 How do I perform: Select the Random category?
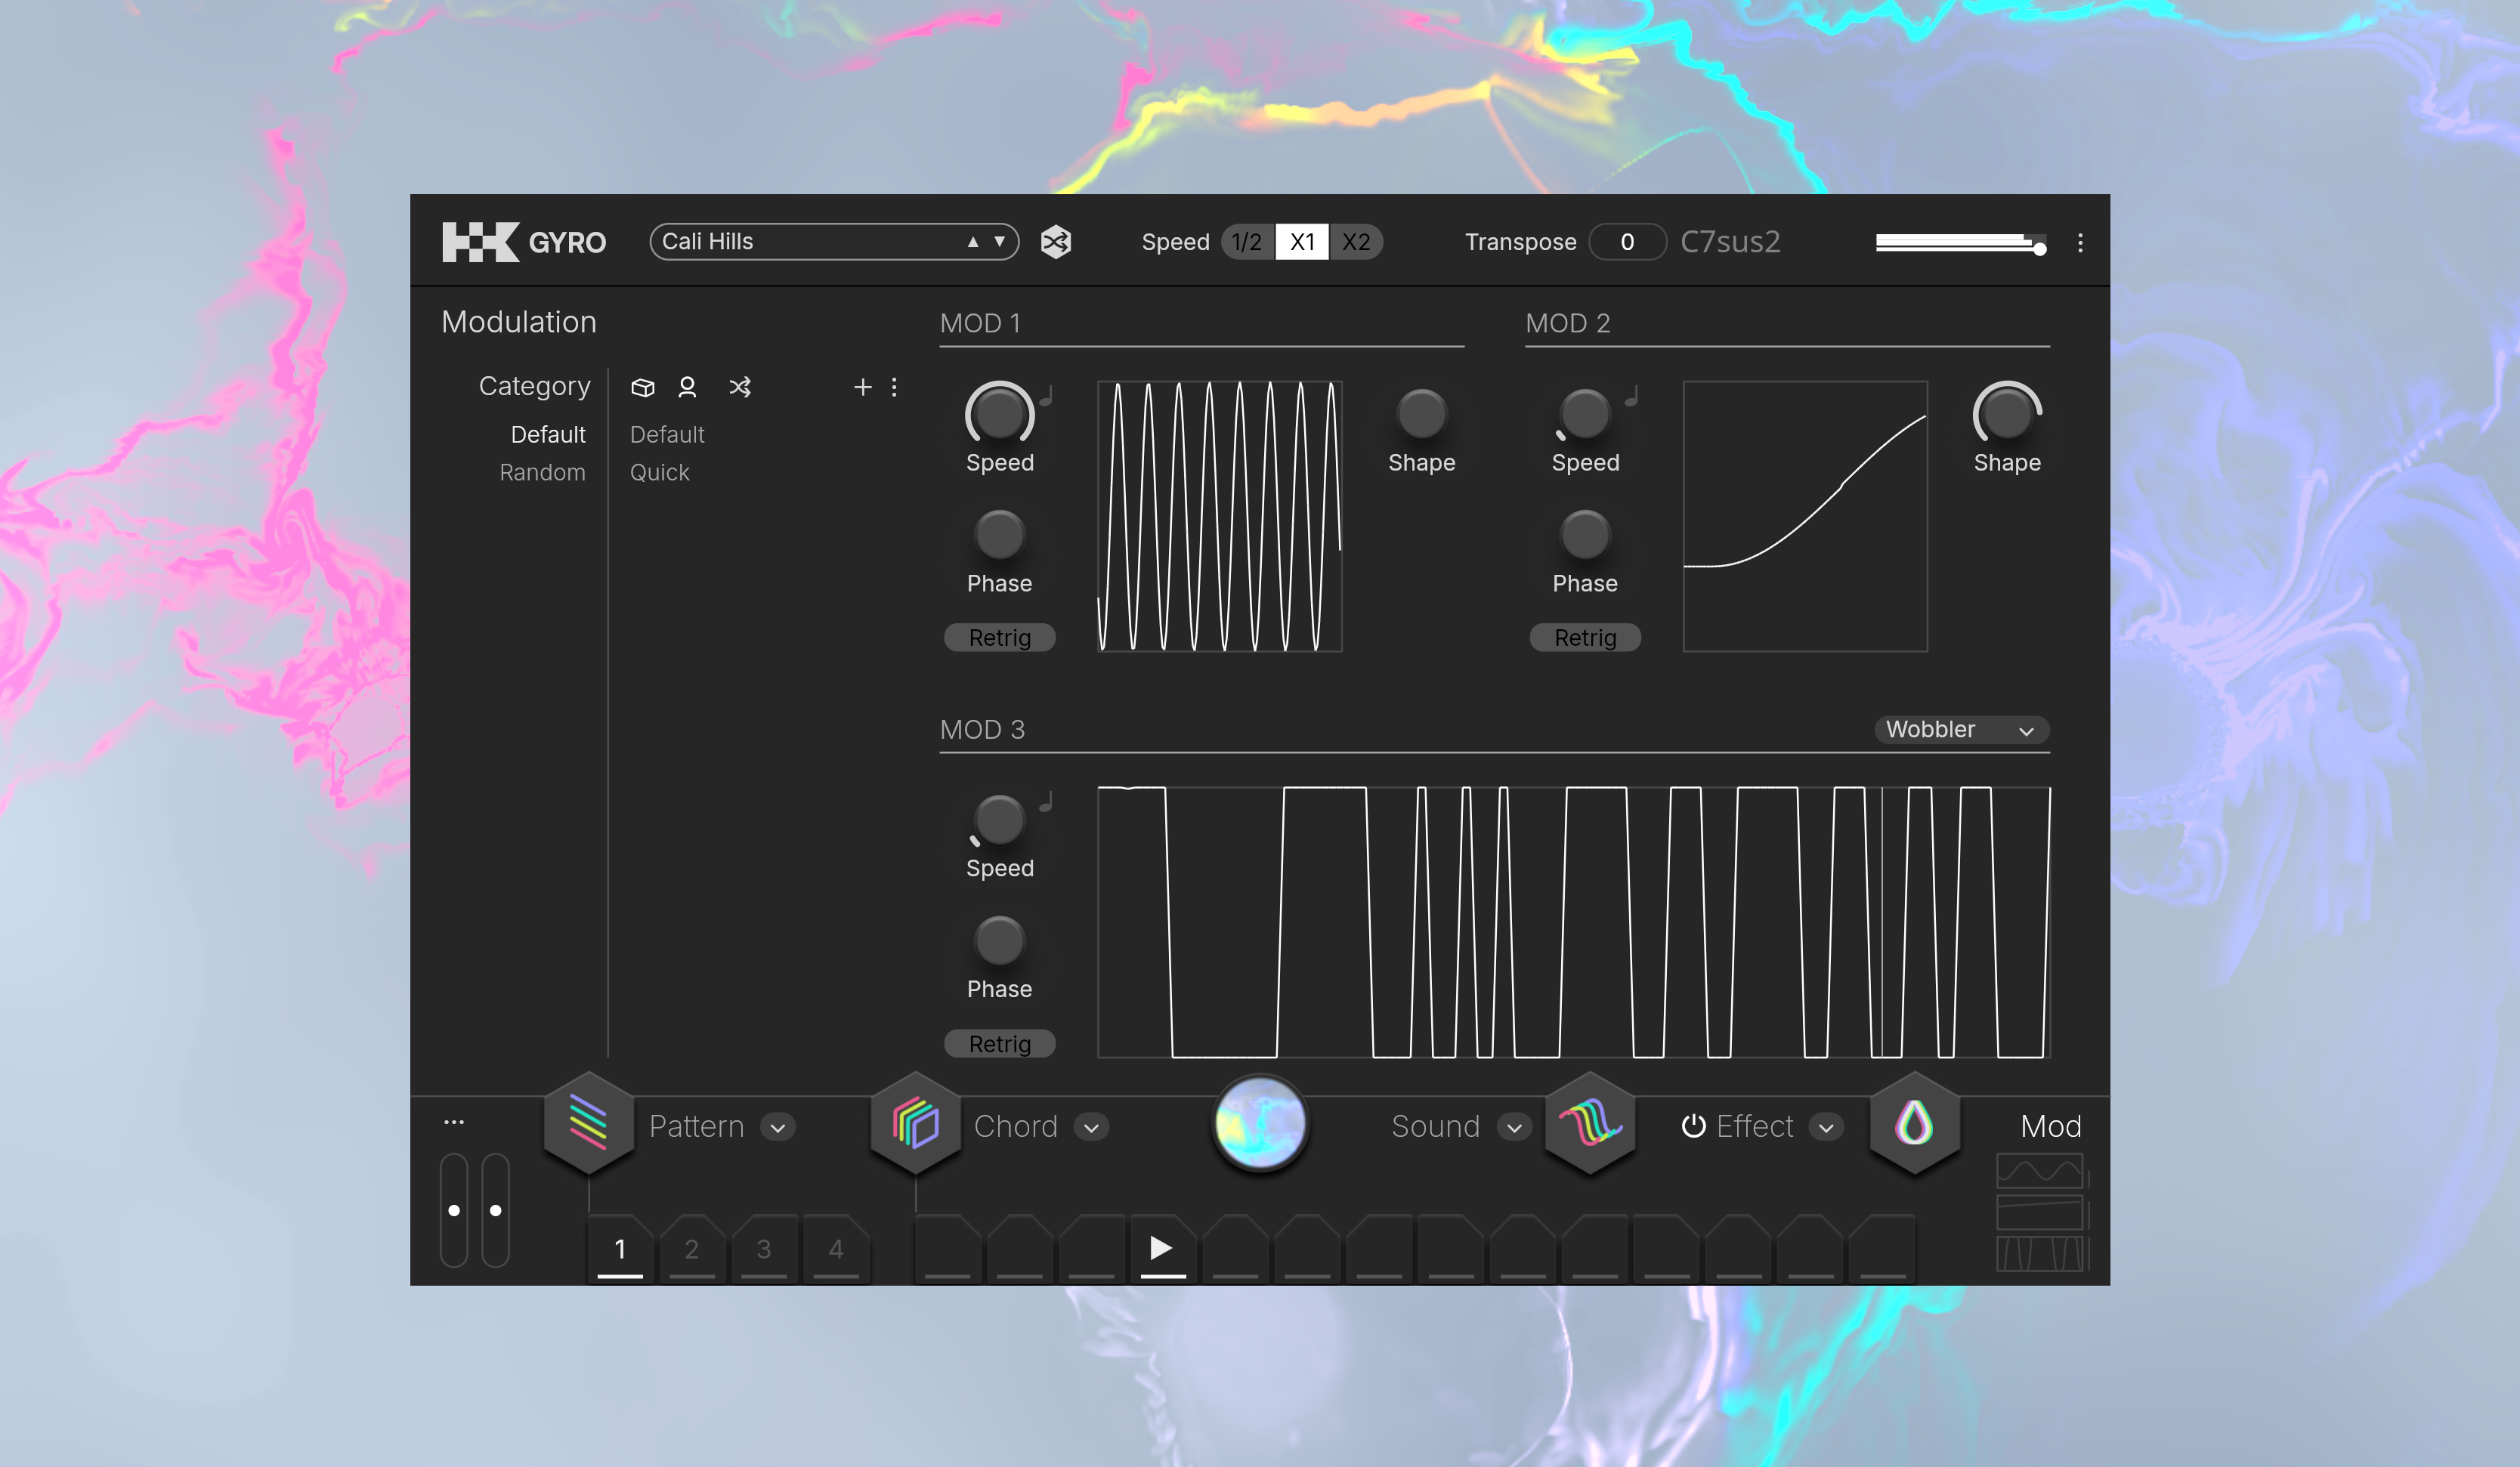coord(542,473)
